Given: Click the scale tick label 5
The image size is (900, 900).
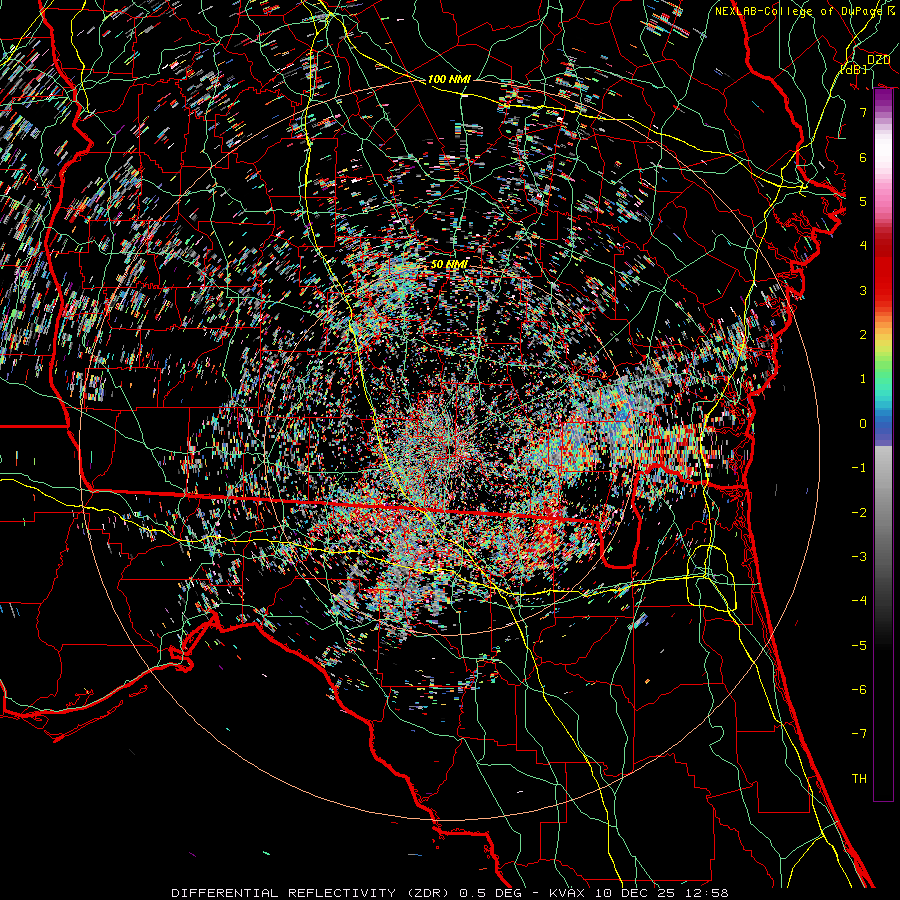Looking at the screenshot, I should click(x=863, y=201).
